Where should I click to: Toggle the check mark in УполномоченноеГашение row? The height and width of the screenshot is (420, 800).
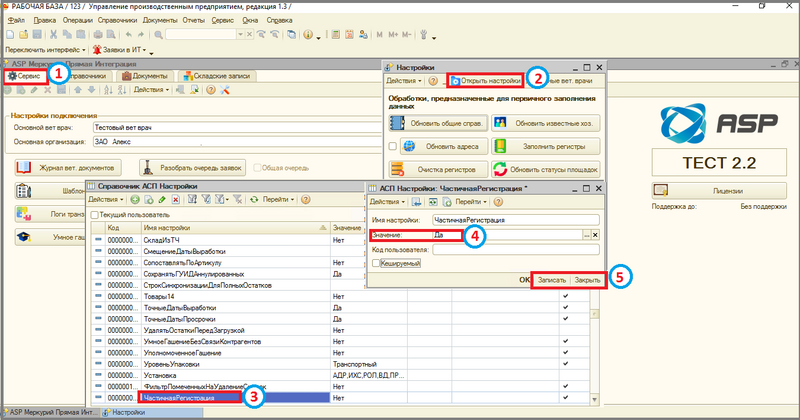coord(565,353)
